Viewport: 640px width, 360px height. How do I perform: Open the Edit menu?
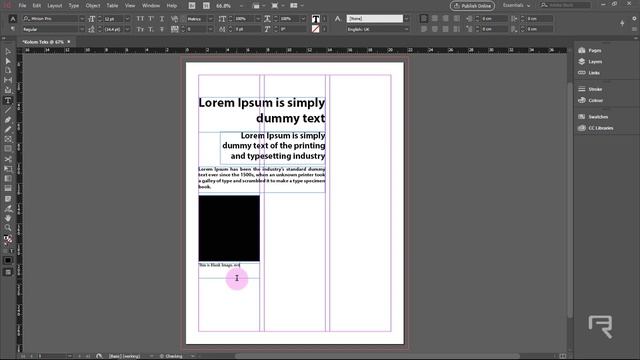point(37,6)
